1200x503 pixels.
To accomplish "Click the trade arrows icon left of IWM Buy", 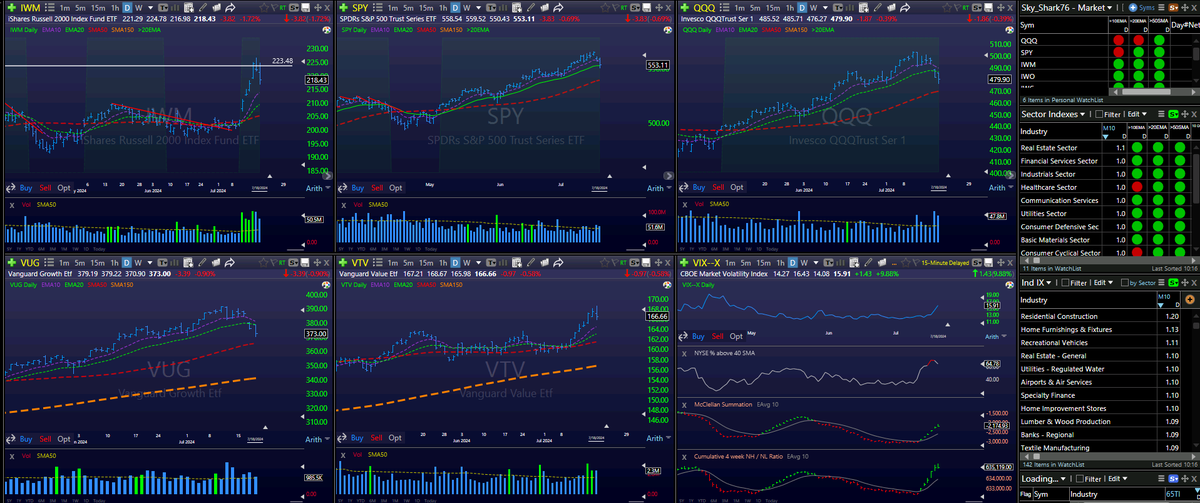I will click(x=10, y=188).
